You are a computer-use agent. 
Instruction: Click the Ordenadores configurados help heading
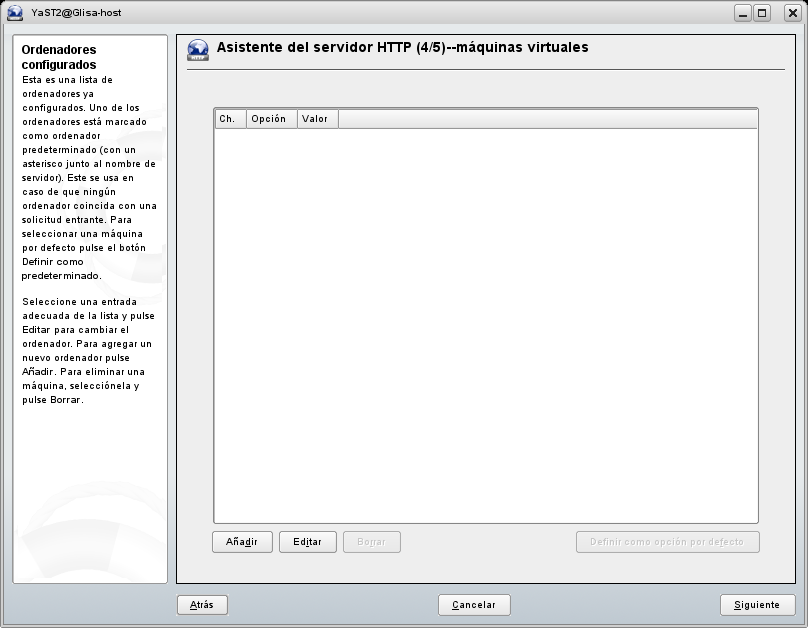pyautogui.click(x=60, y=57)
